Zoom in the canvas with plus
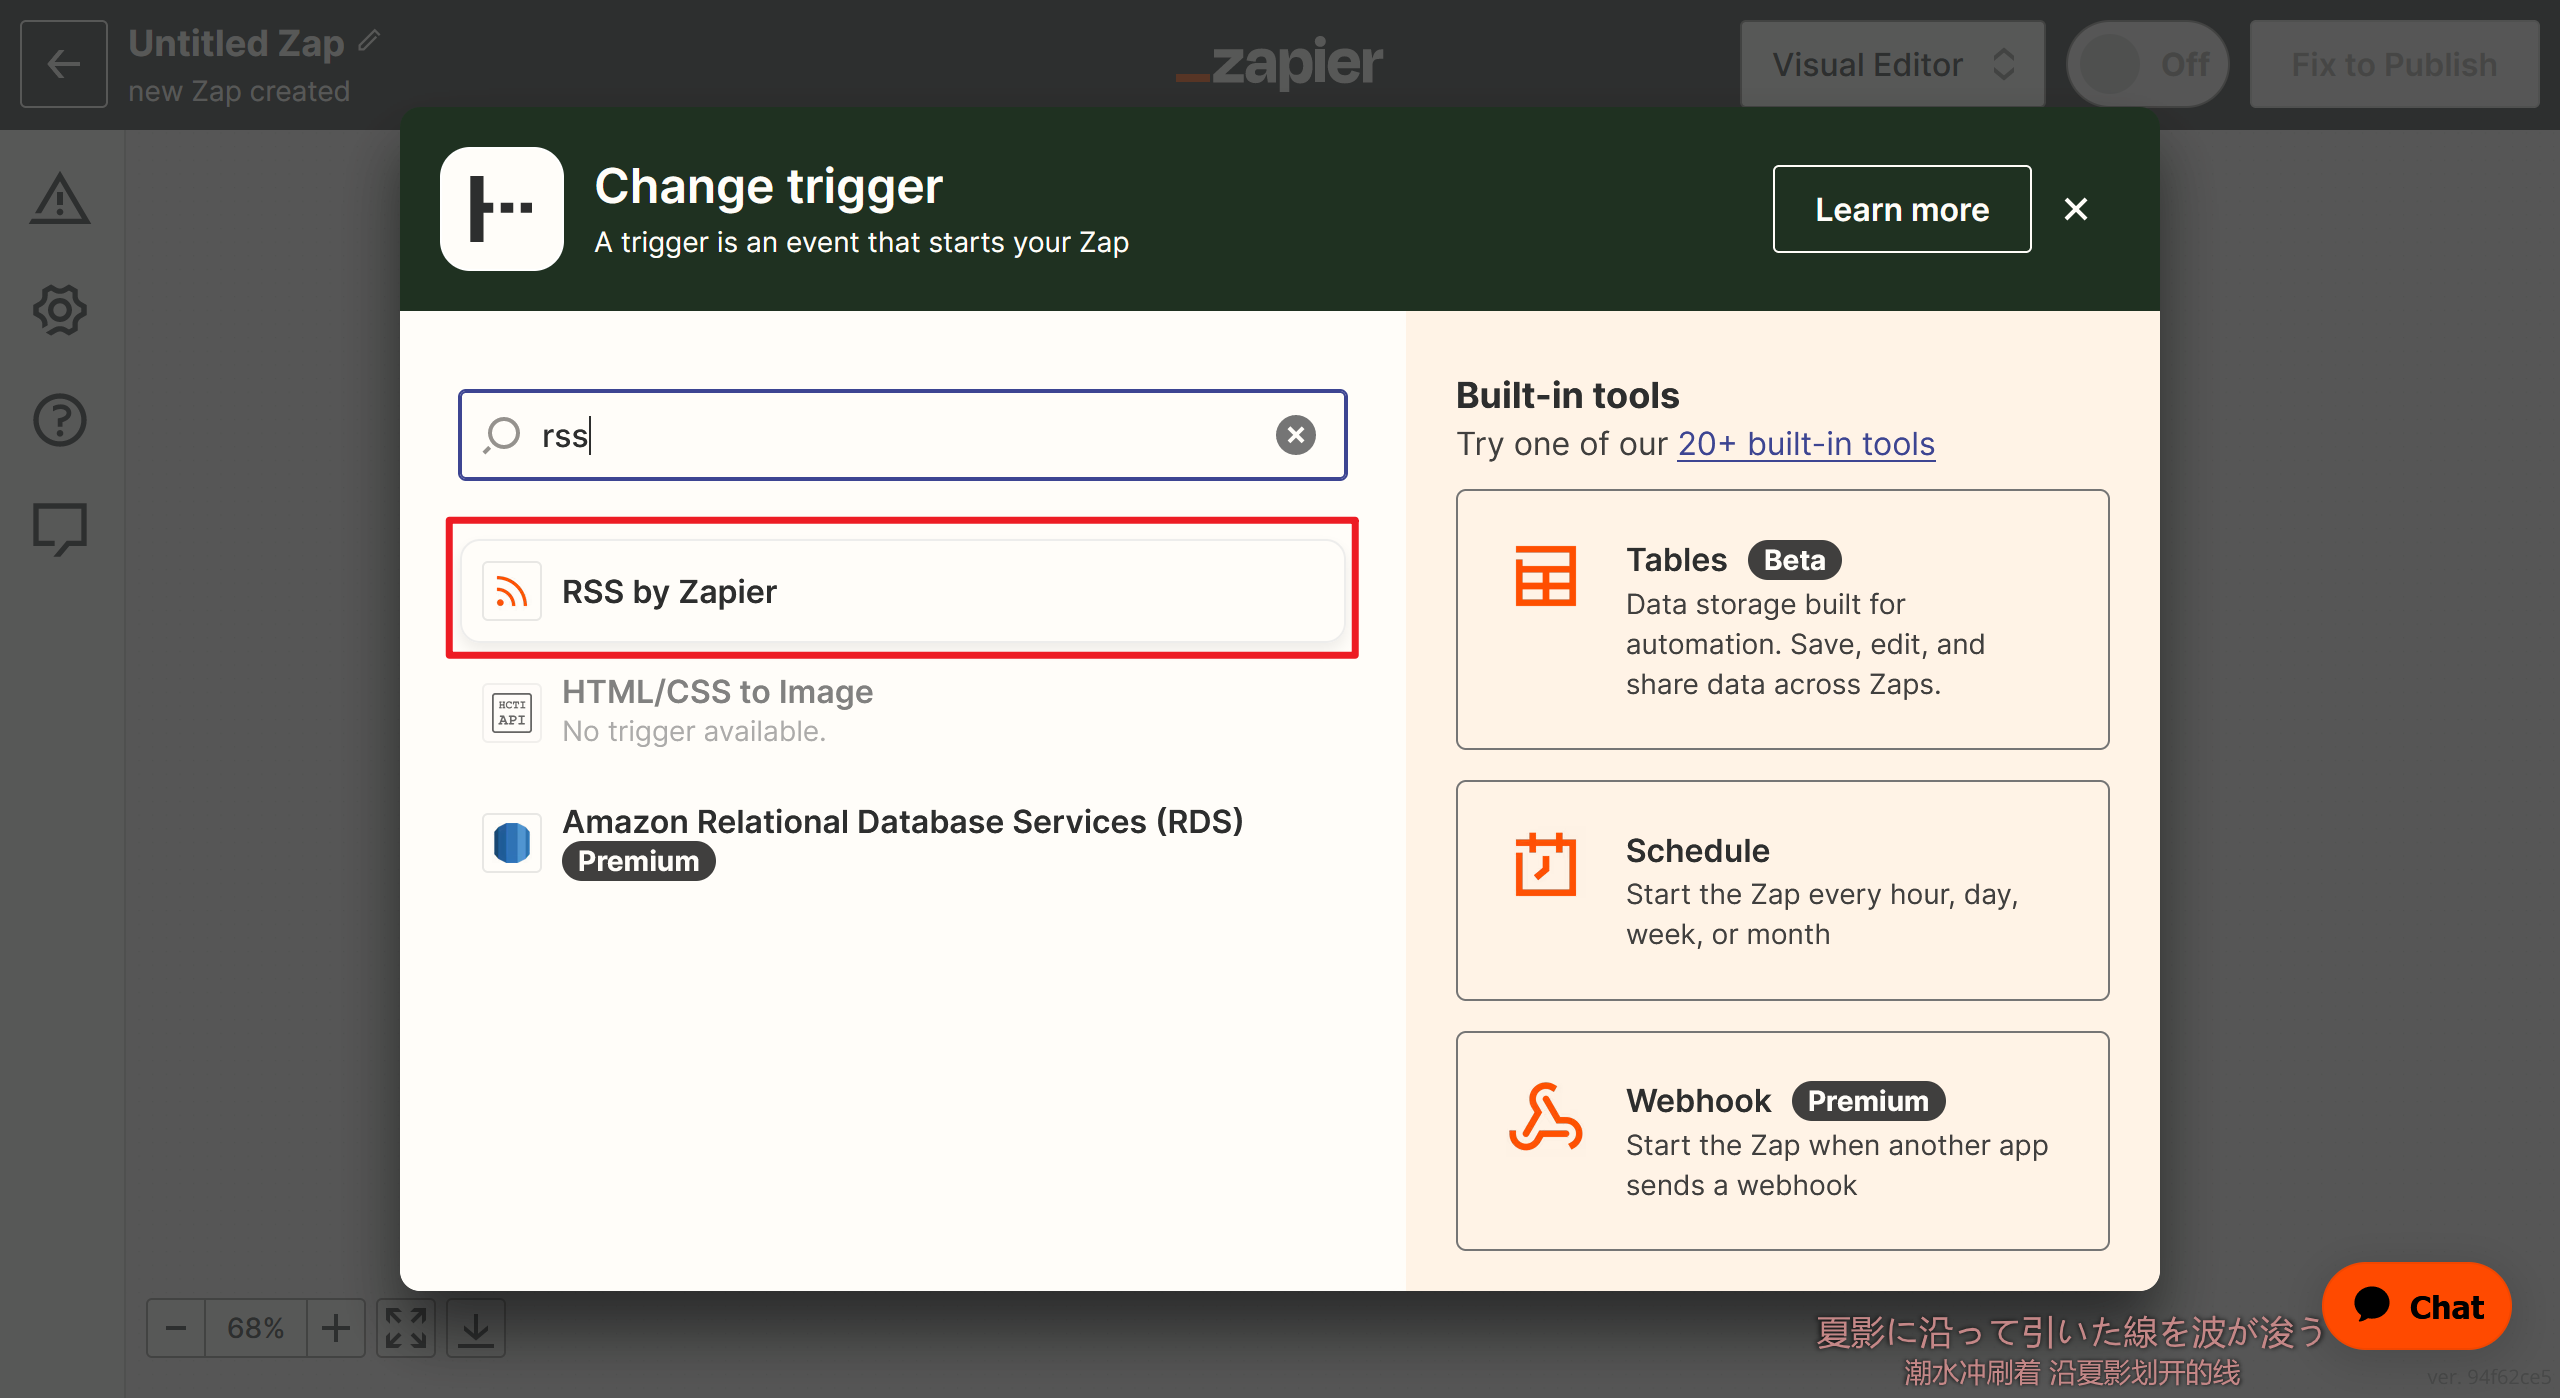2560x1398 pixels. 336,1328
